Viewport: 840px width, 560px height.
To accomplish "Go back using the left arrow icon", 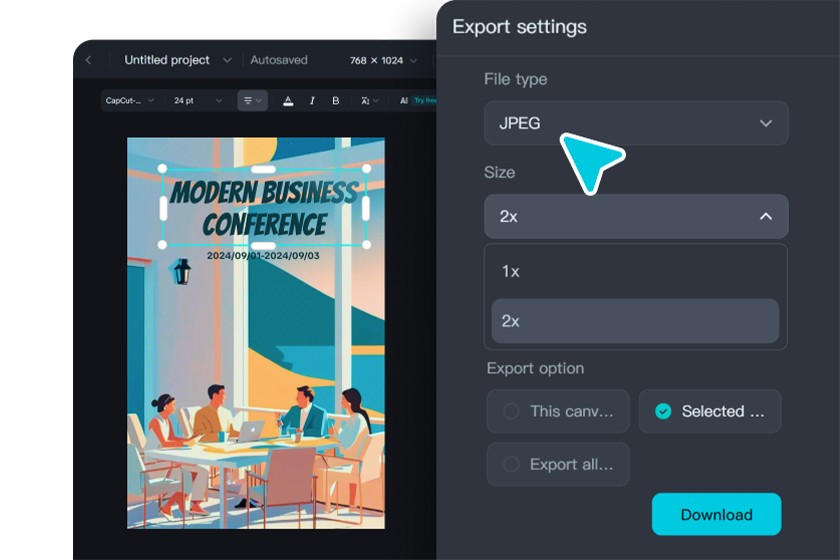I will 89,60.
